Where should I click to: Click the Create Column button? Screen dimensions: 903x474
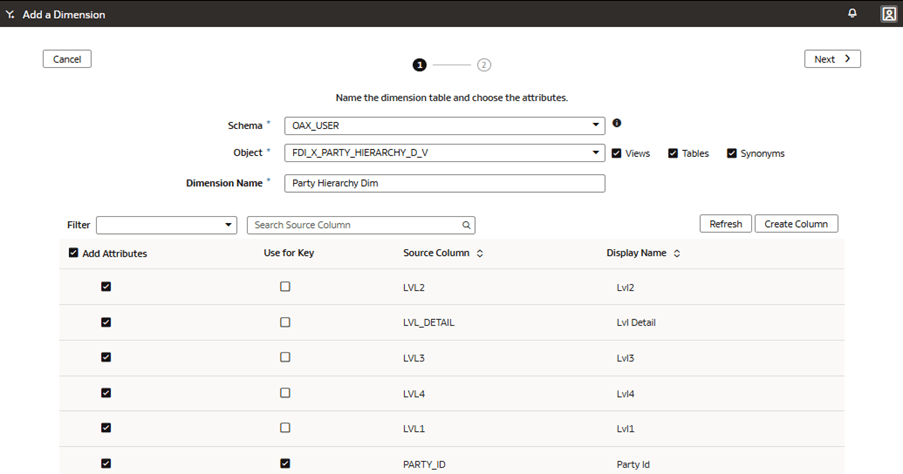[x=796, y=224]
